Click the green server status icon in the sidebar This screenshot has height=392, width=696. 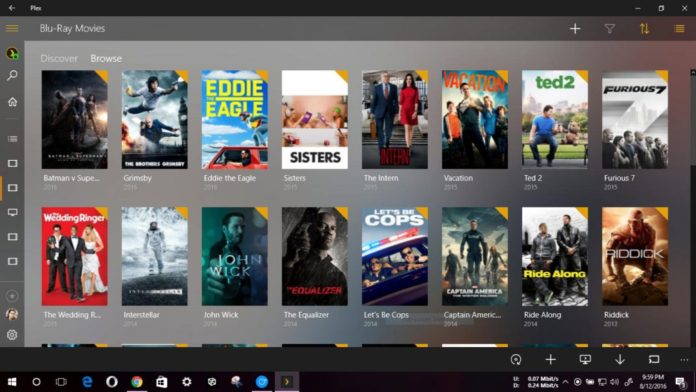pyautogui.click(x=12, y=54)
